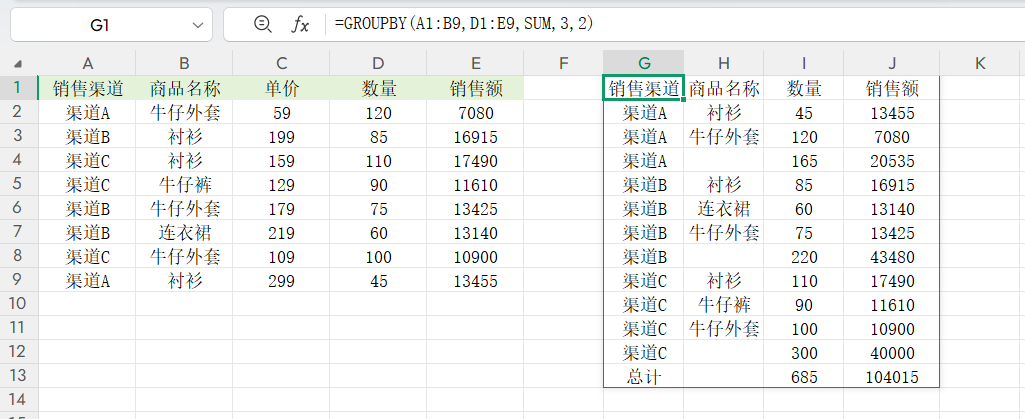Click the 牛仔裤 cell in column H
The width and height of the screenshot is (1025, 419).
click(724, 304)
